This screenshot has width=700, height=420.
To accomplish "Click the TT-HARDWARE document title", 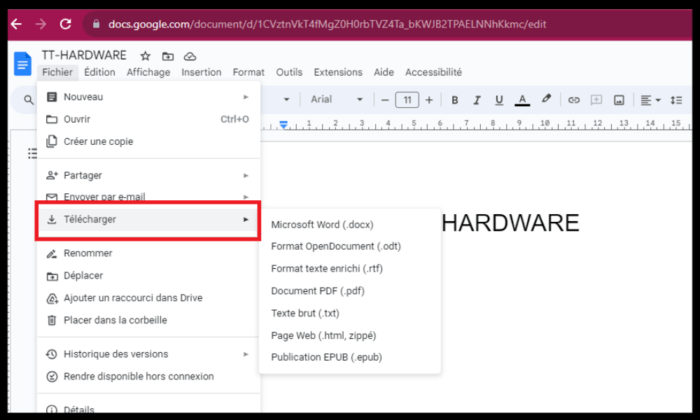I will tap(84, 55).
